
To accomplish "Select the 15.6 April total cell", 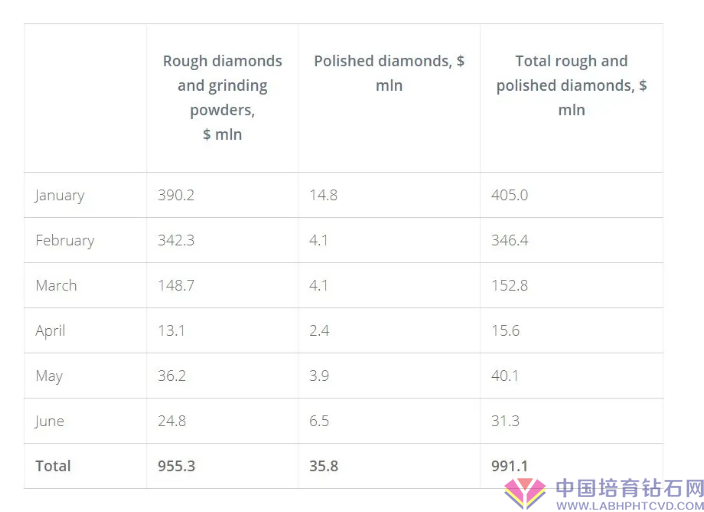I will 506,331.
